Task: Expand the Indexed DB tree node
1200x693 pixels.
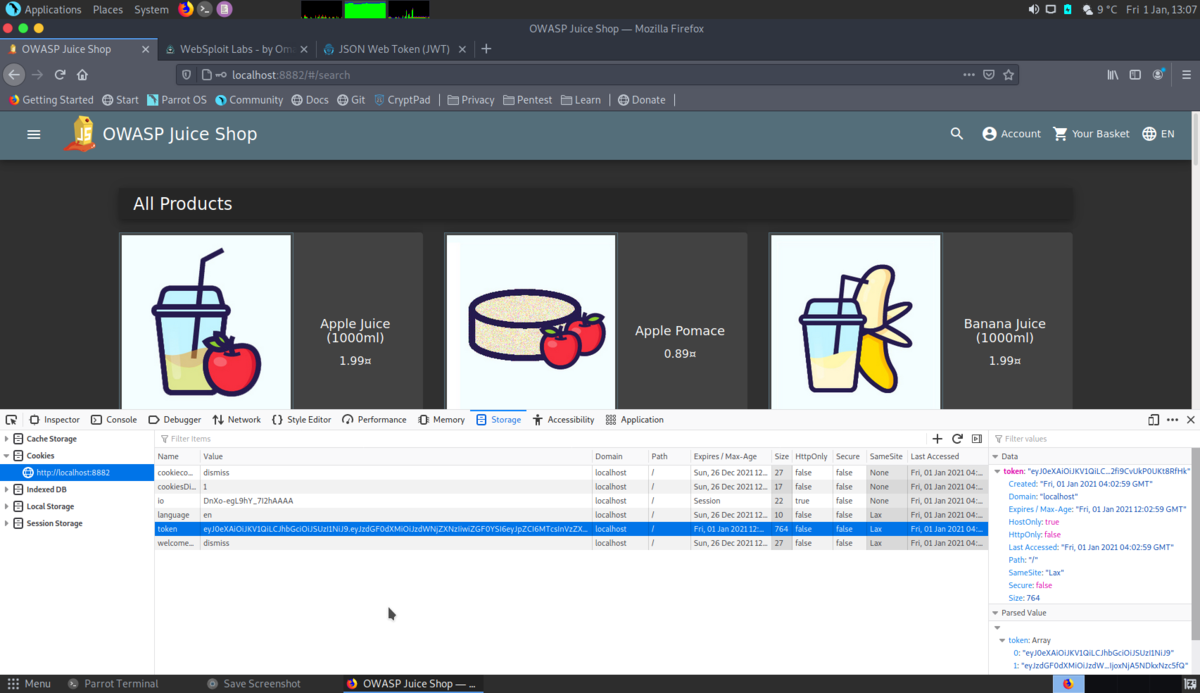Action: tap(7, 490)
